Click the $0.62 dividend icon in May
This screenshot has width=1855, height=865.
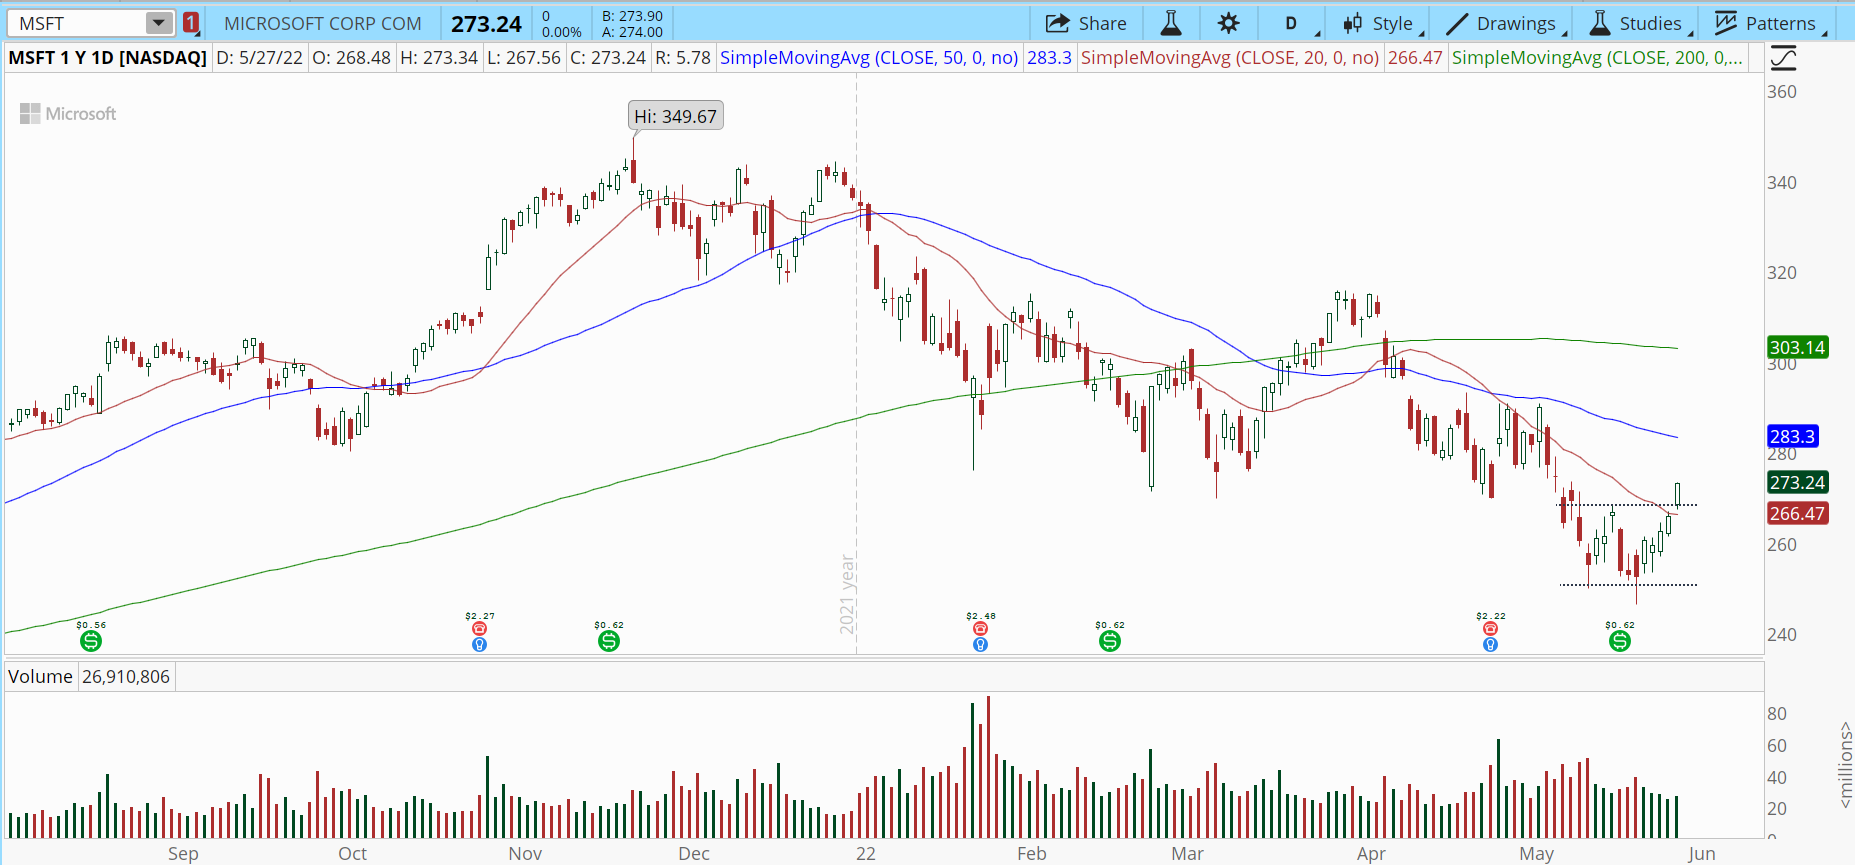click(1620, 641)
